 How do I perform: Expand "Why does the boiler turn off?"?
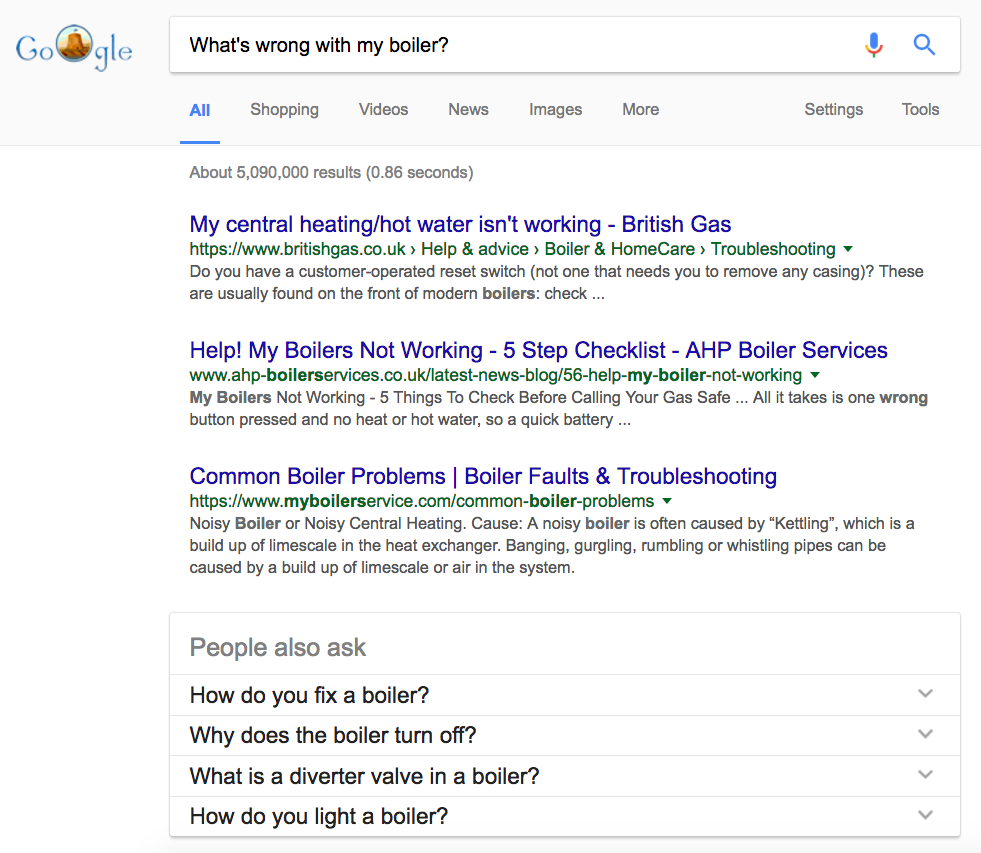pos(564,735)
